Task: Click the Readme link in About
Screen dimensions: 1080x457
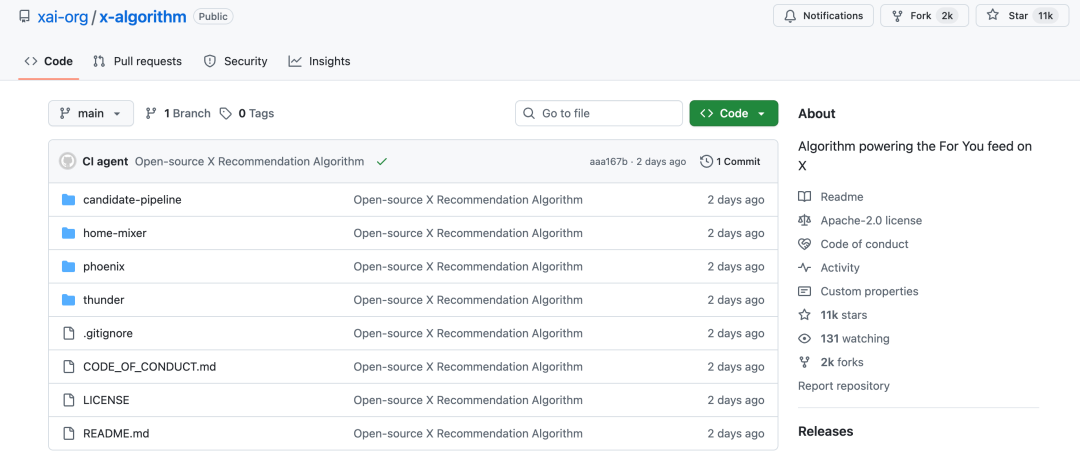Action: 841,197
